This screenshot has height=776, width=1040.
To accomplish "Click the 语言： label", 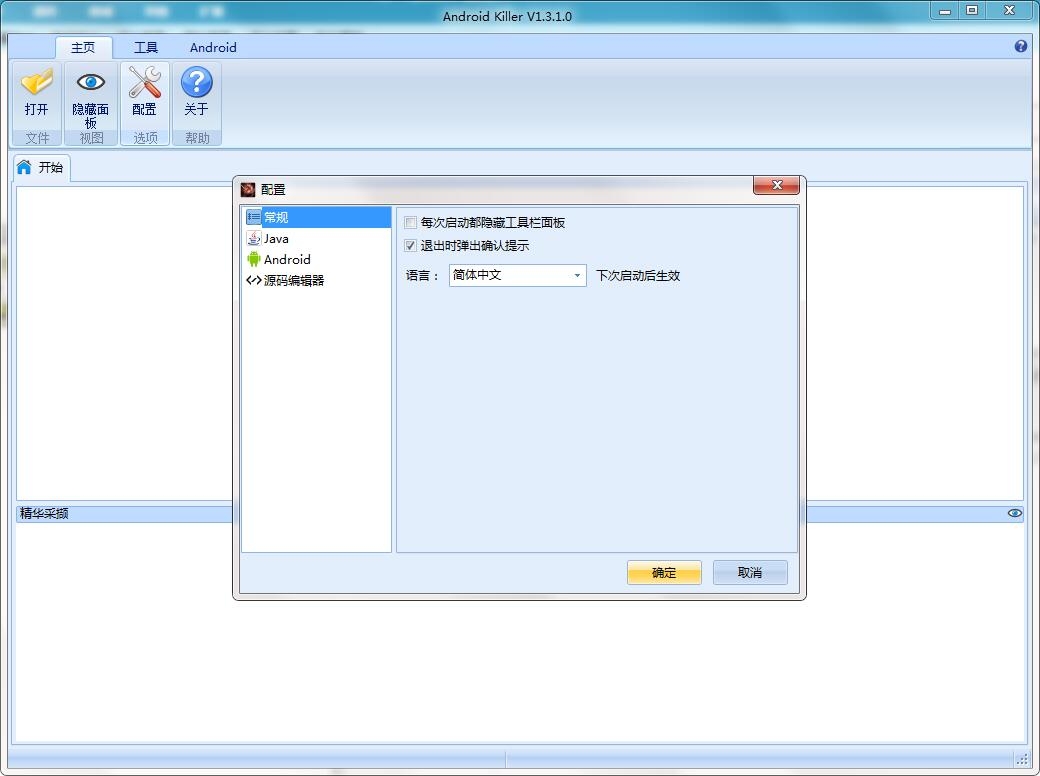I will coord(422,275).
